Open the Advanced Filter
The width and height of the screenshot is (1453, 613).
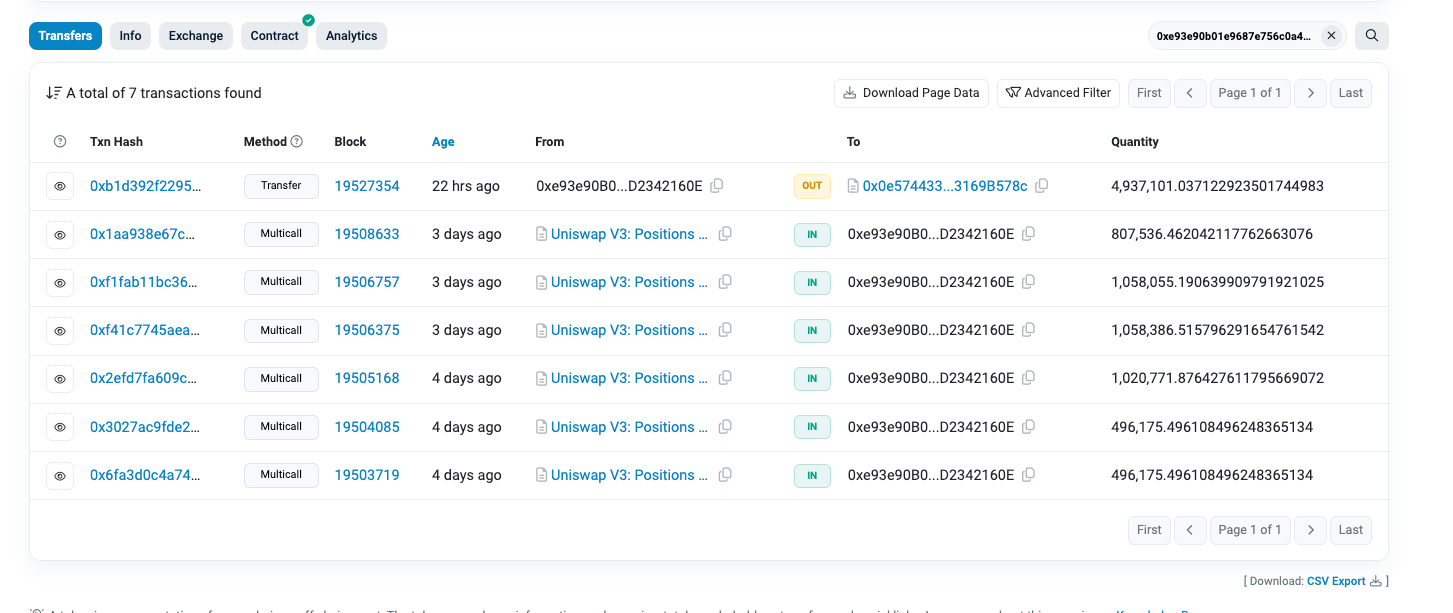pos(1058,93)
